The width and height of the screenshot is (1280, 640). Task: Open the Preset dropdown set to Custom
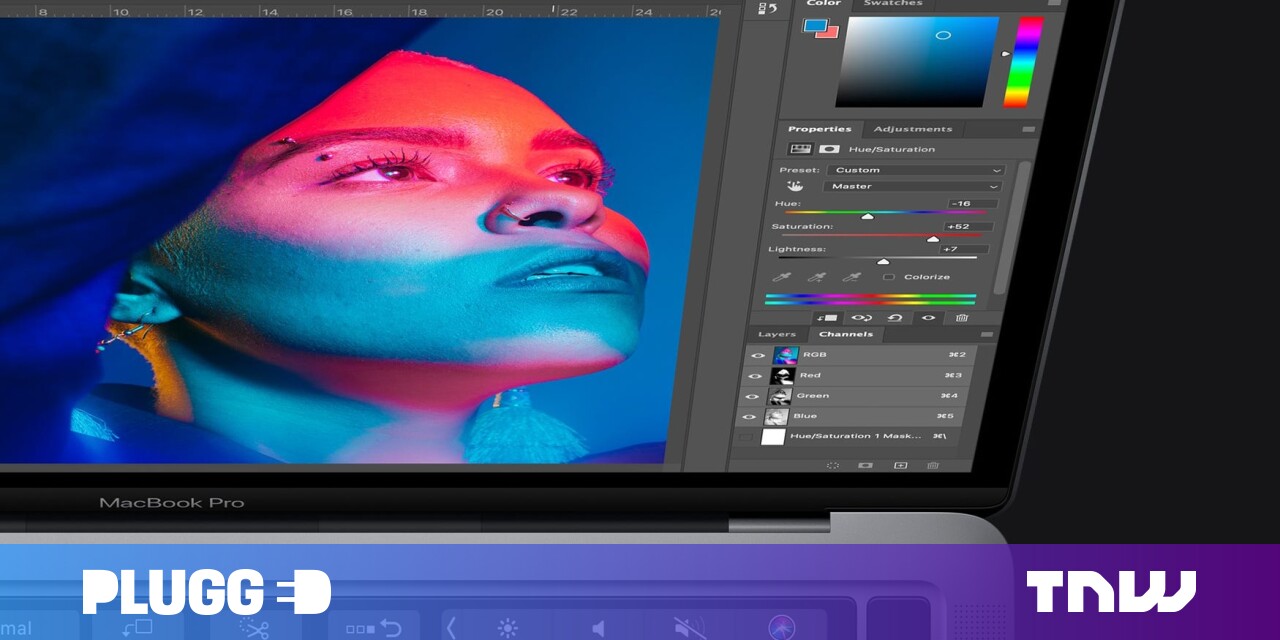915,170
